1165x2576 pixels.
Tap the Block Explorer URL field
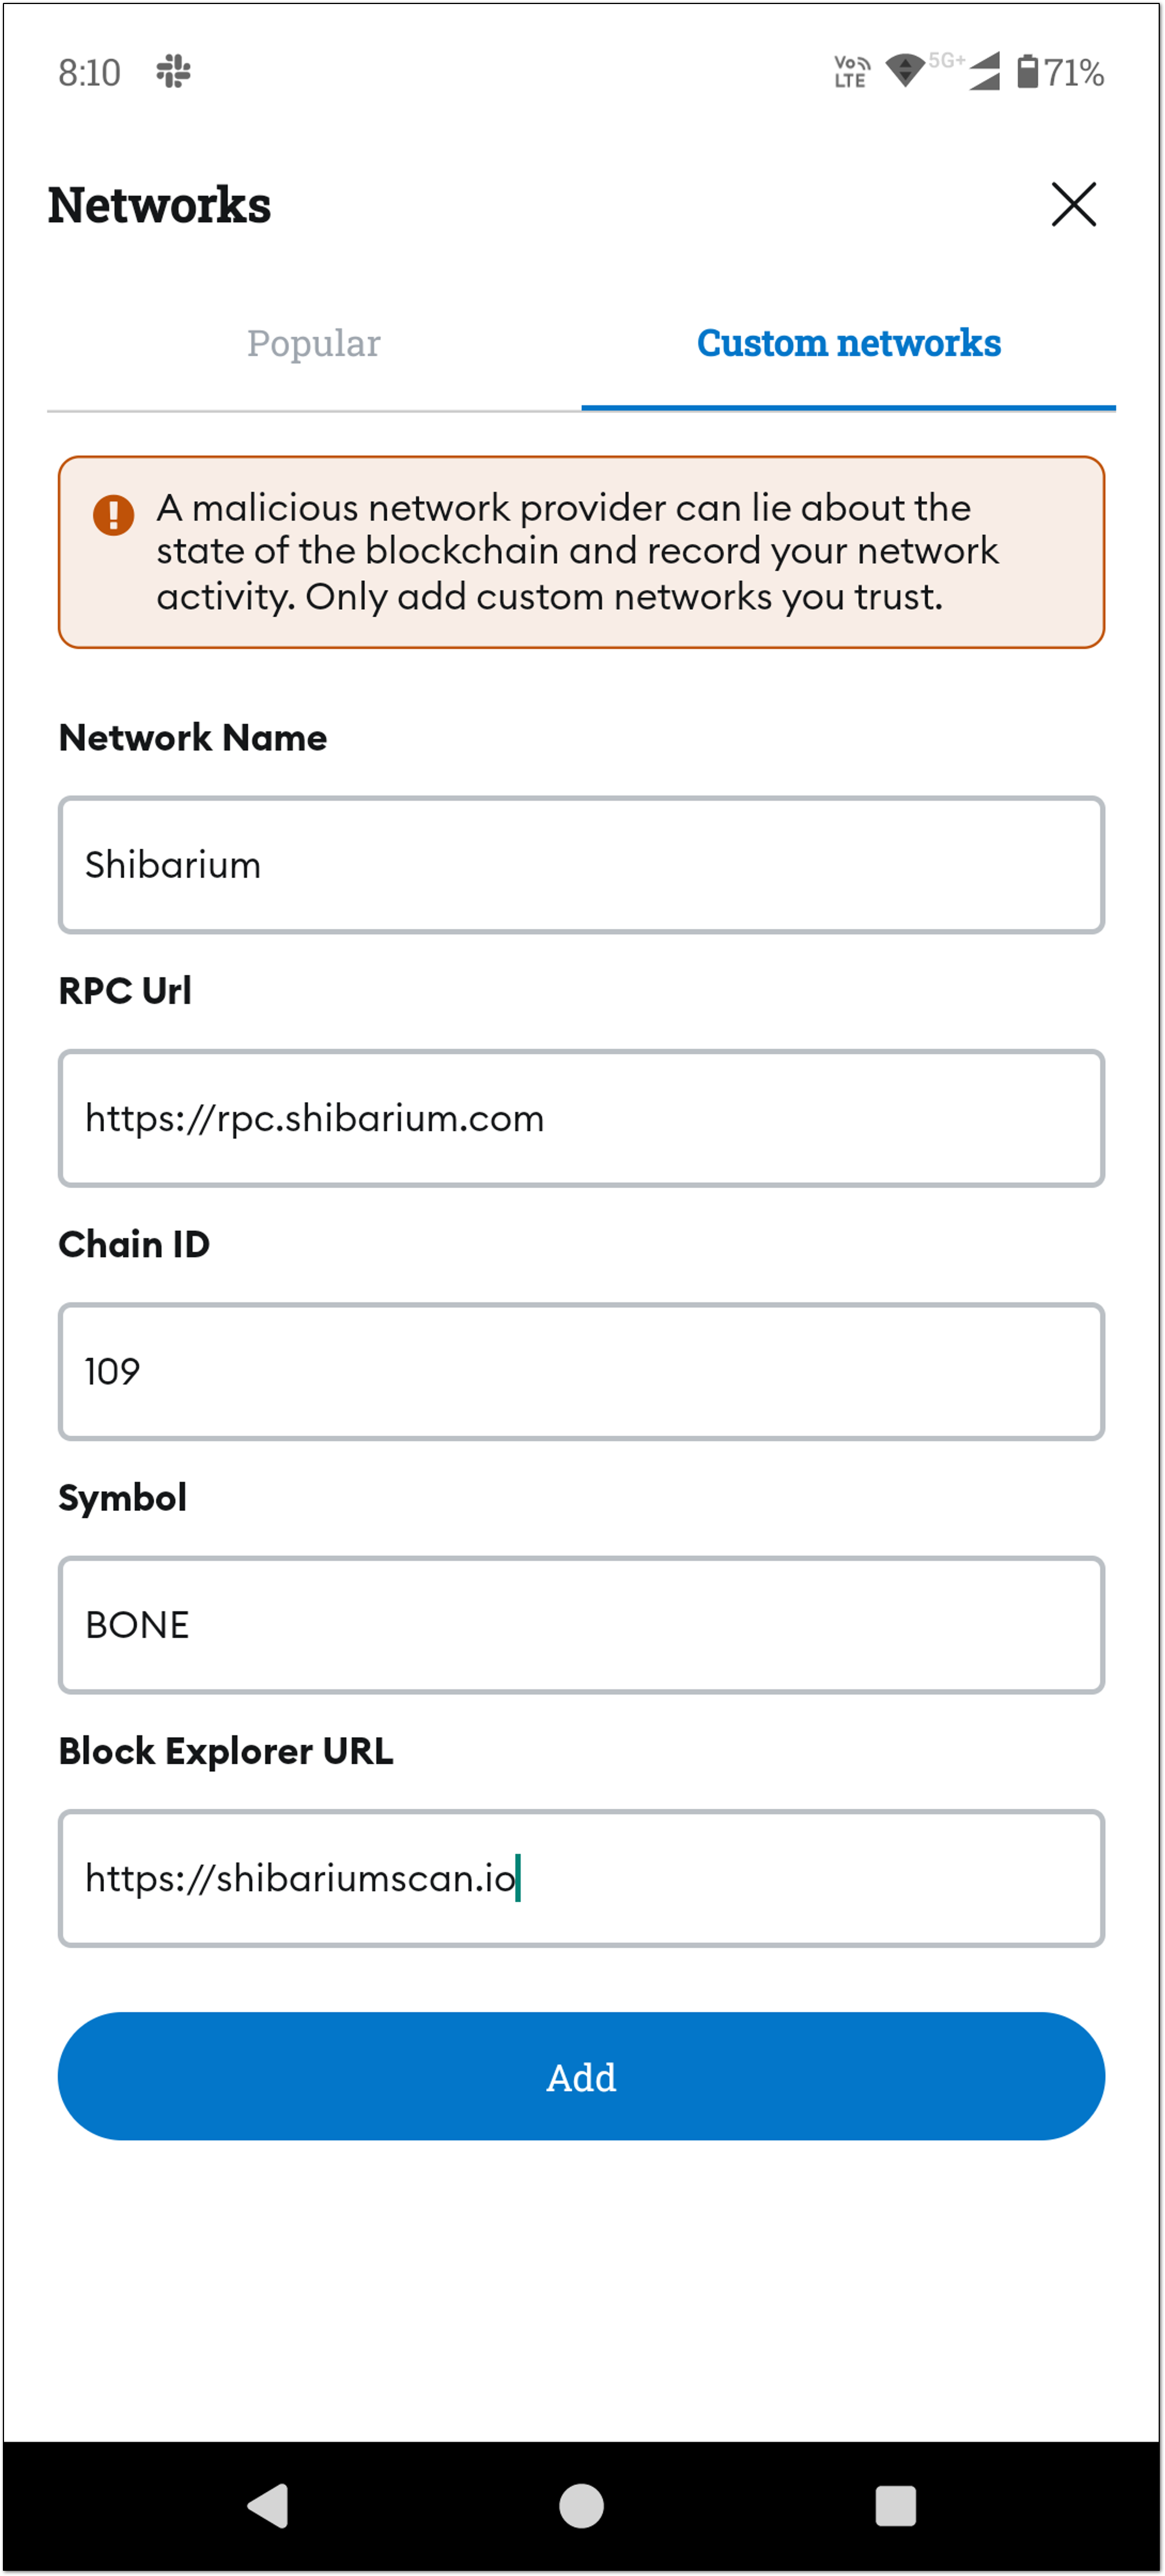[x=581, y=1878]
